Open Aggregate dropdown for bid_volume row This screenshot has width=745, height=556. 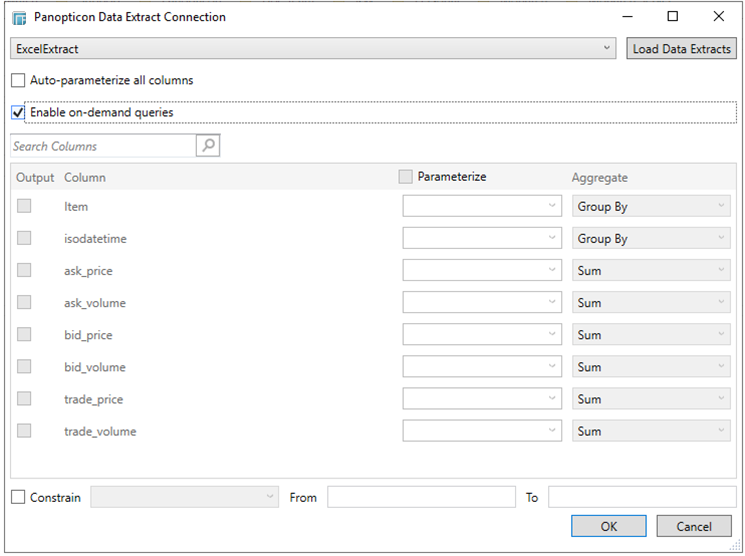click(x=651, y=367)
